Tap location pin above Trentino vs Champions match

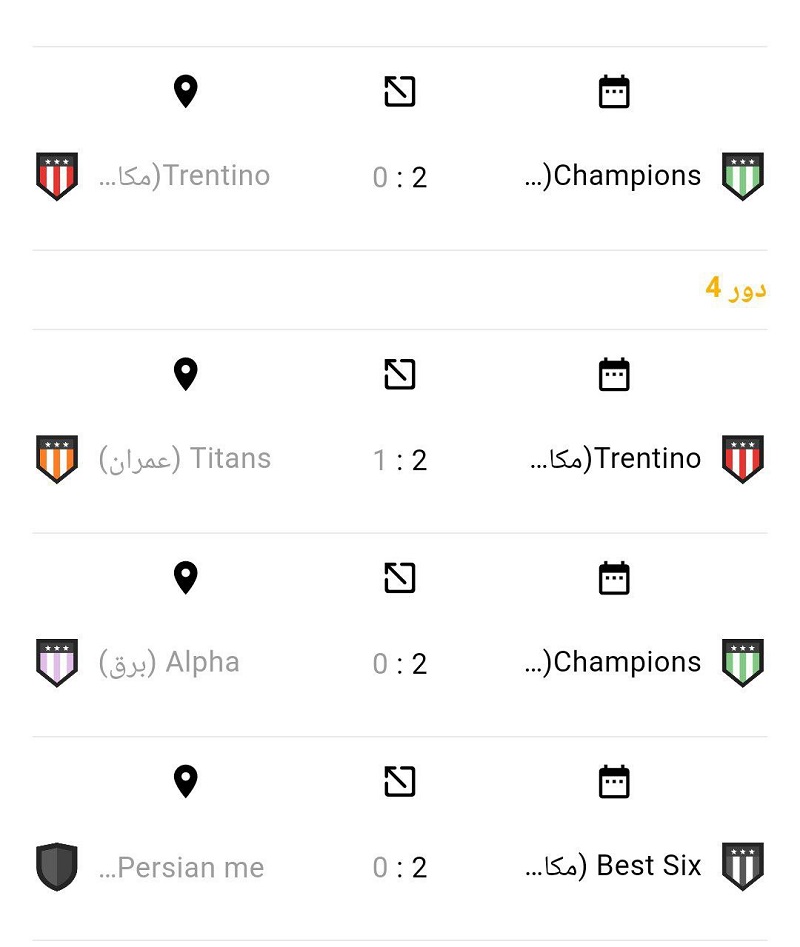click(185, 92)
